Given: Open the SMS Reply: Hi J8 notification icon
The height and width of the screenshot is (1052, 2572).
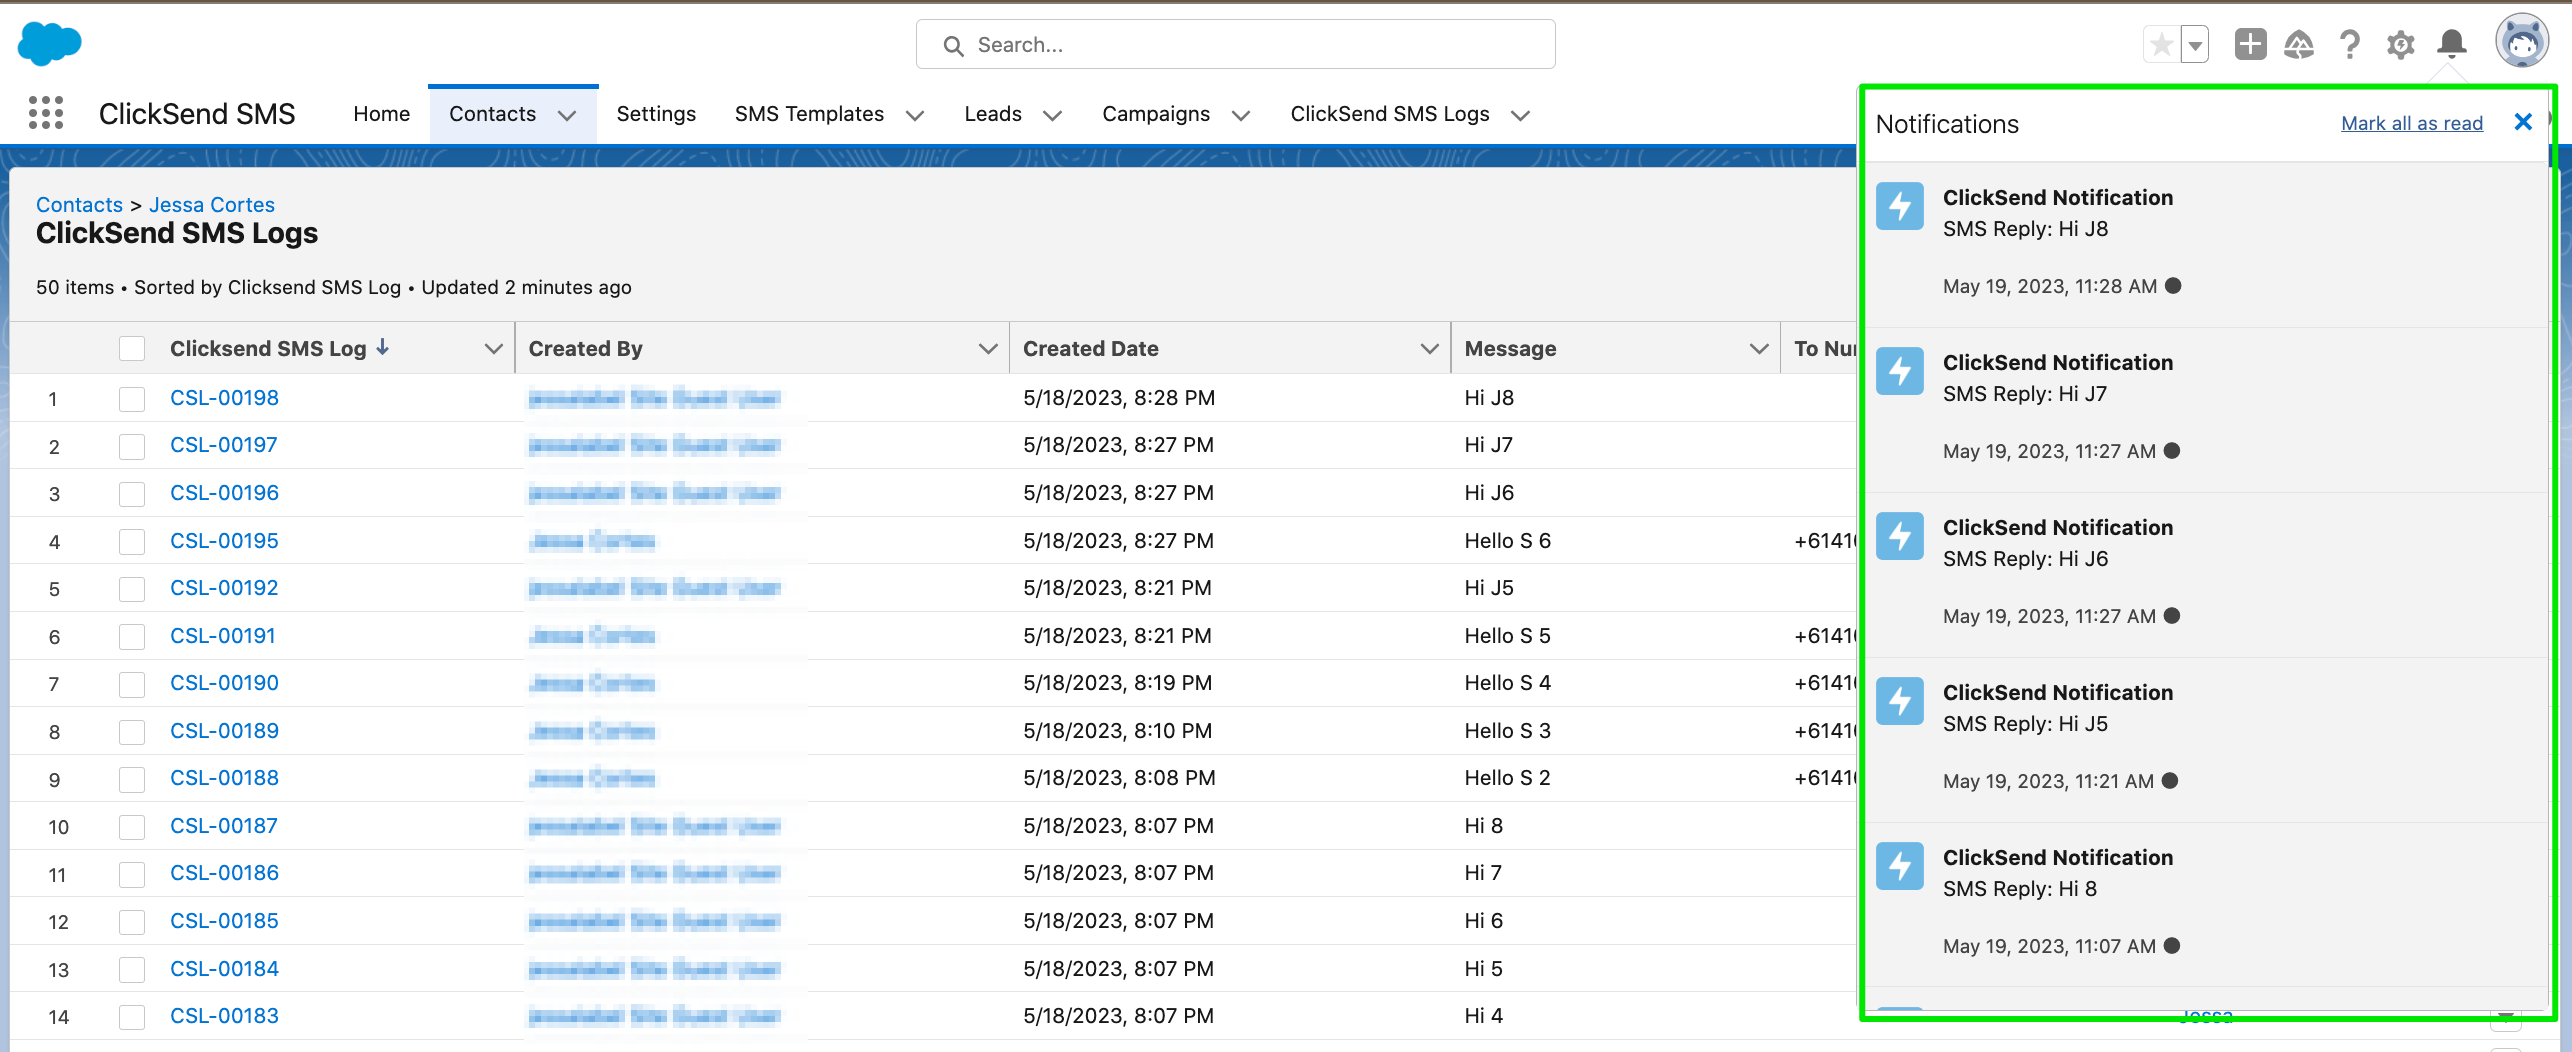Looking at the screenshot, I should point(1900,206).
